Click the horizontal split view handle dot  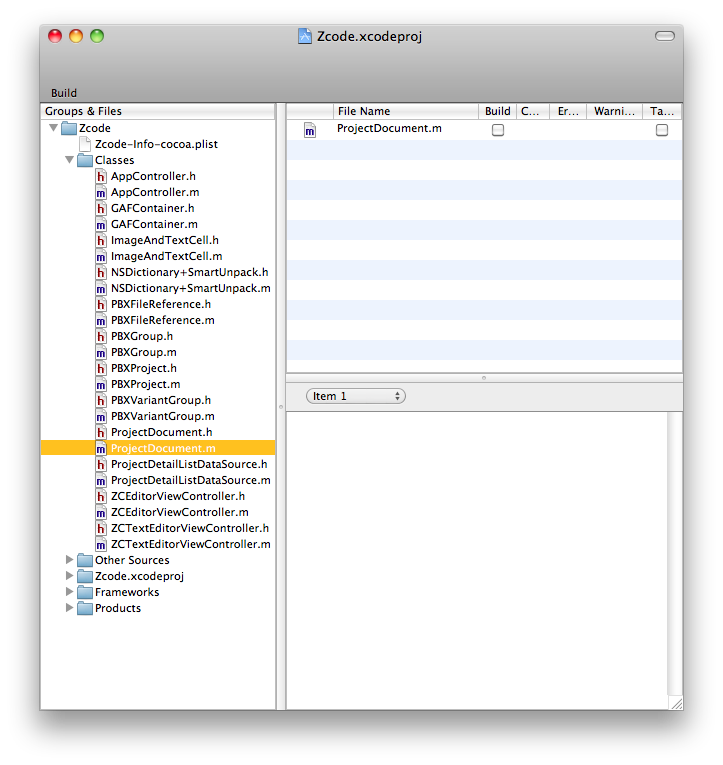coord(483,378)
